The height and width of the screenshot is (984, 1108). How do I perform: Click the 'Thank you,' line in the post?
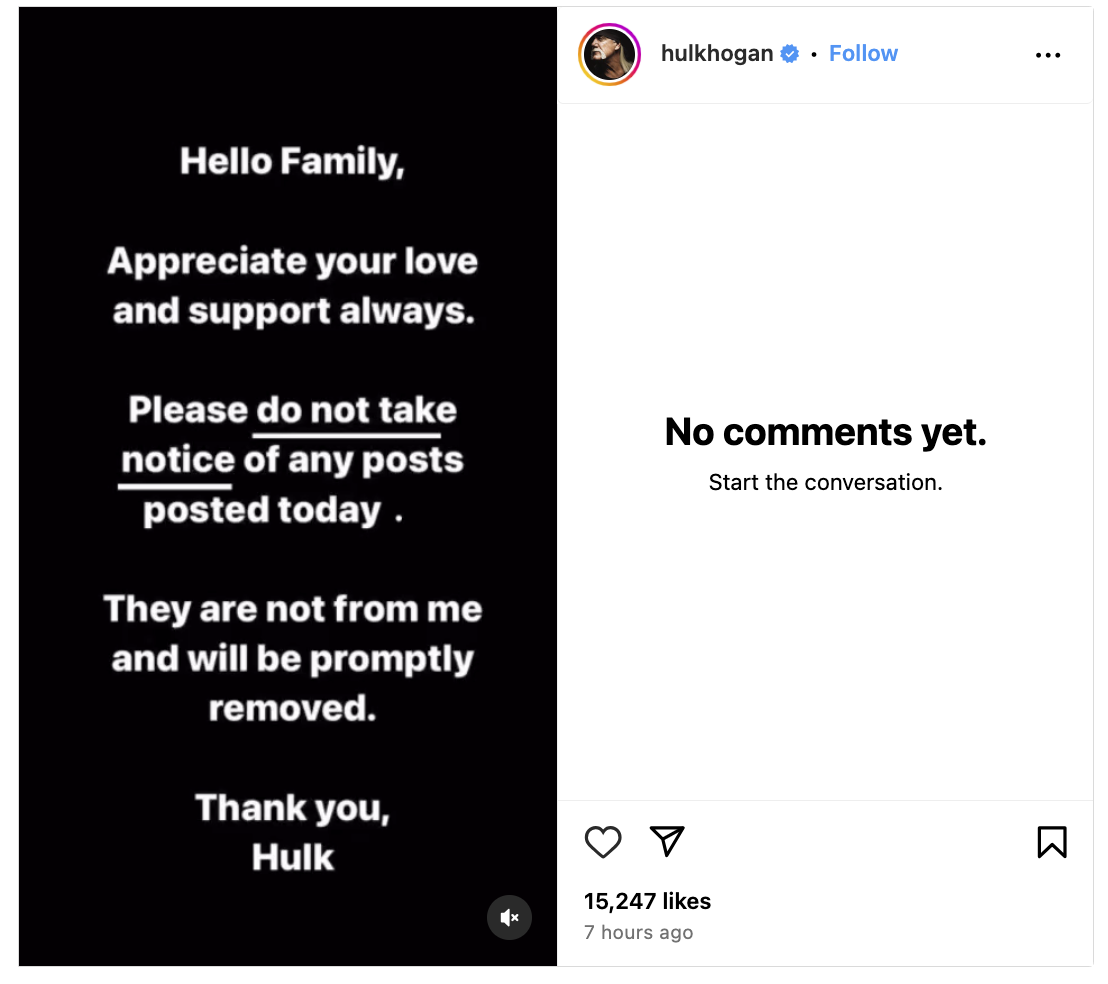point(292,807)
